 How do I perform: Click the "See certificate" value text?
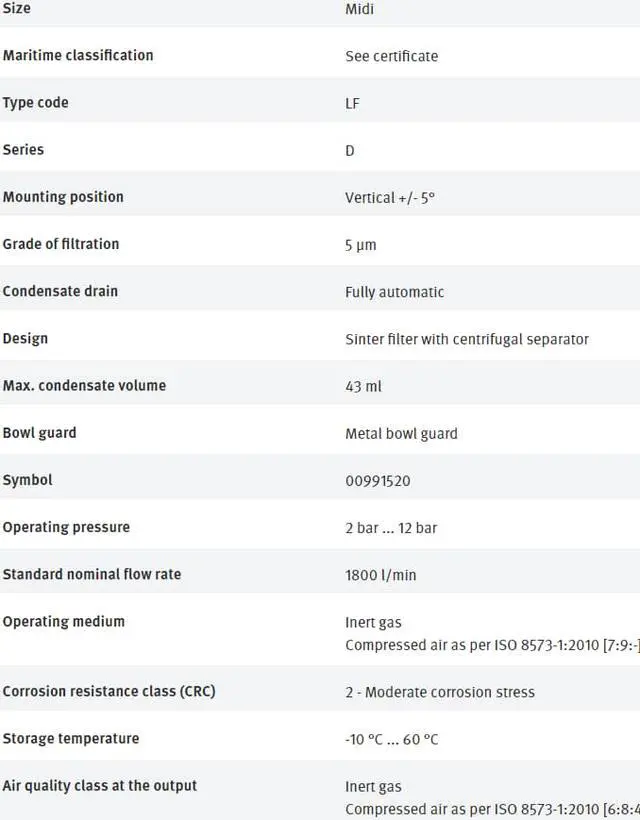pyautogui.click(x=391, y=56)
